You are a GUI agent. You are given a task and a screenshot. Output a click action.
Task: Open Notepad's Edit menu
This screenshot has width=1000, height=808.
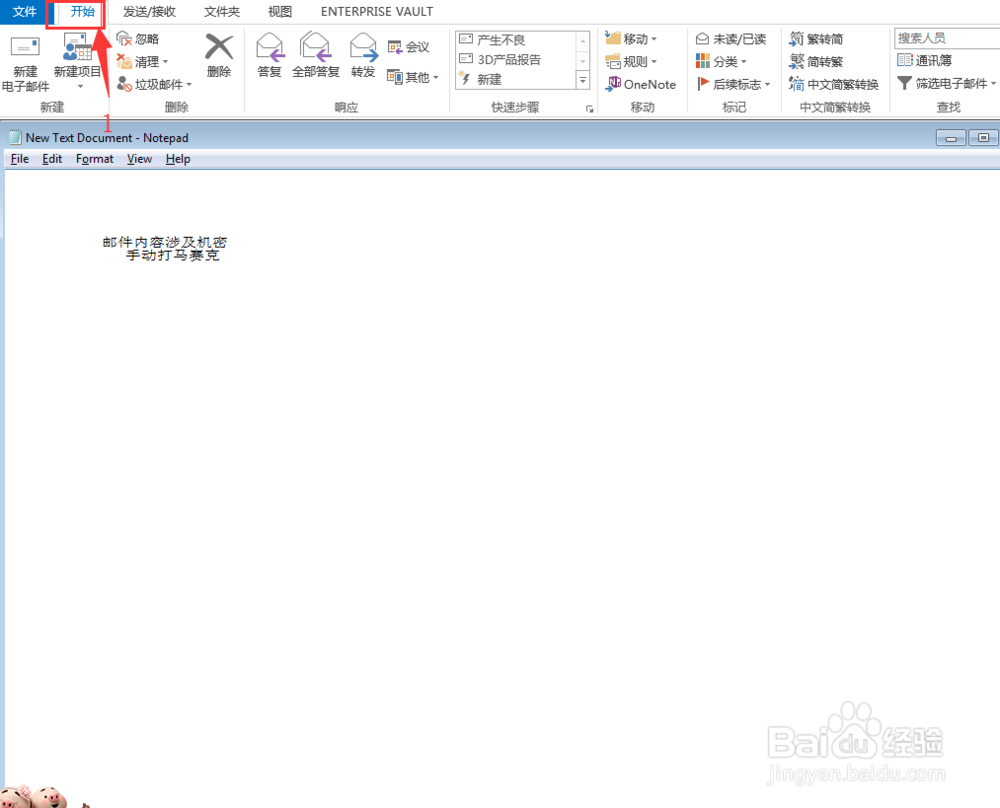point(52,159)
